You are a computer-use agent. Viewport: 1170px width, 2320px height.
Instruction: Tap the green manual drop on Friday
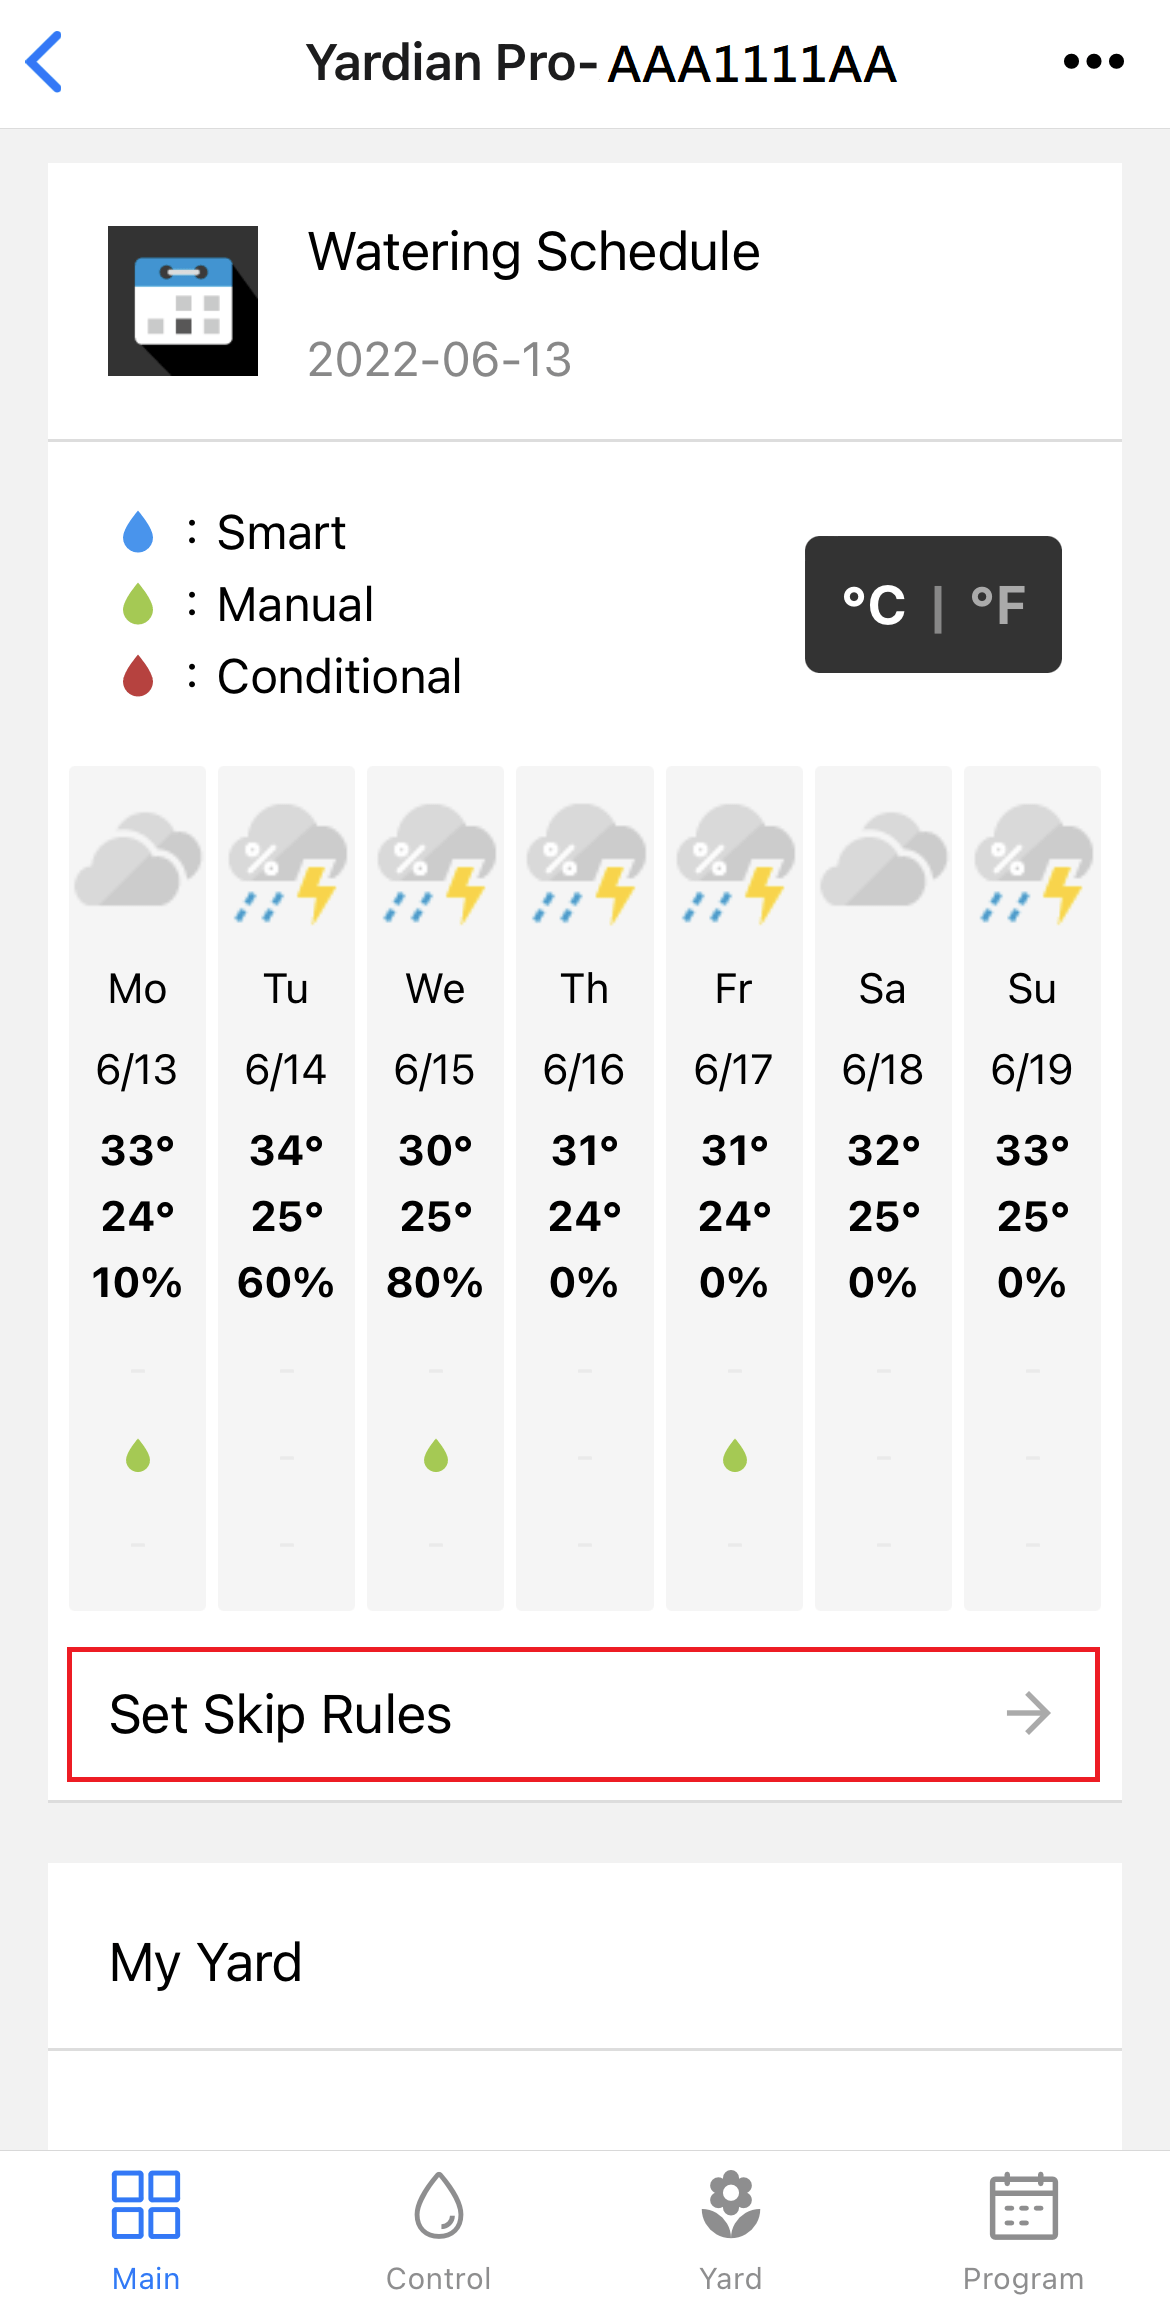tap(735, 1456)
